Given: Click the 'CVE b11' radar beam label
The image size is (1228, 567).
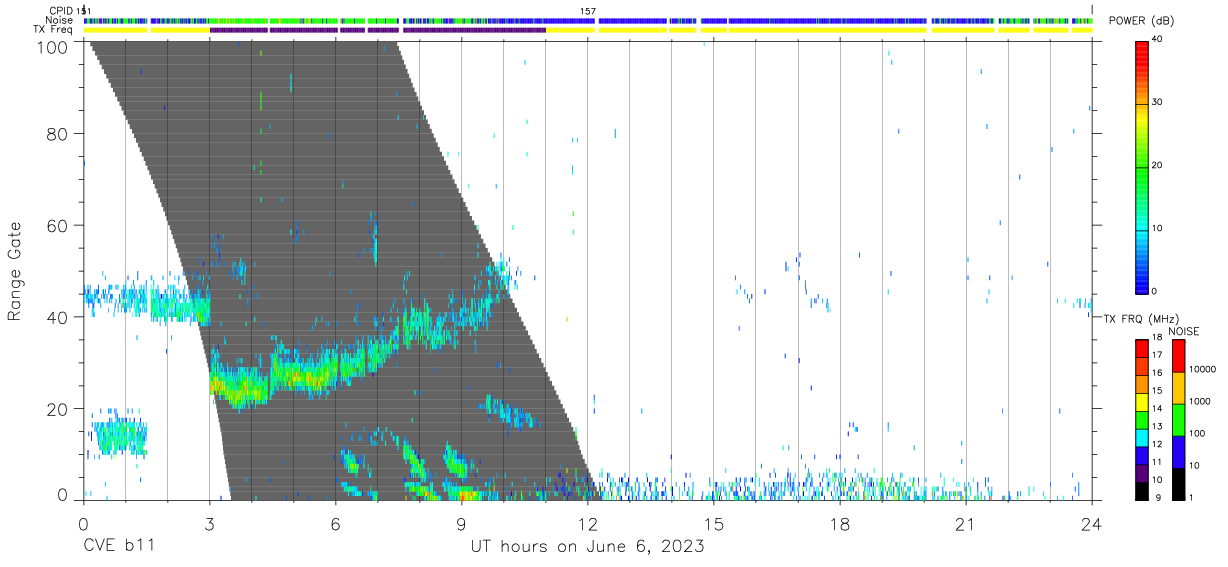Looking at the screenshot, I should (x=118, y=547).
